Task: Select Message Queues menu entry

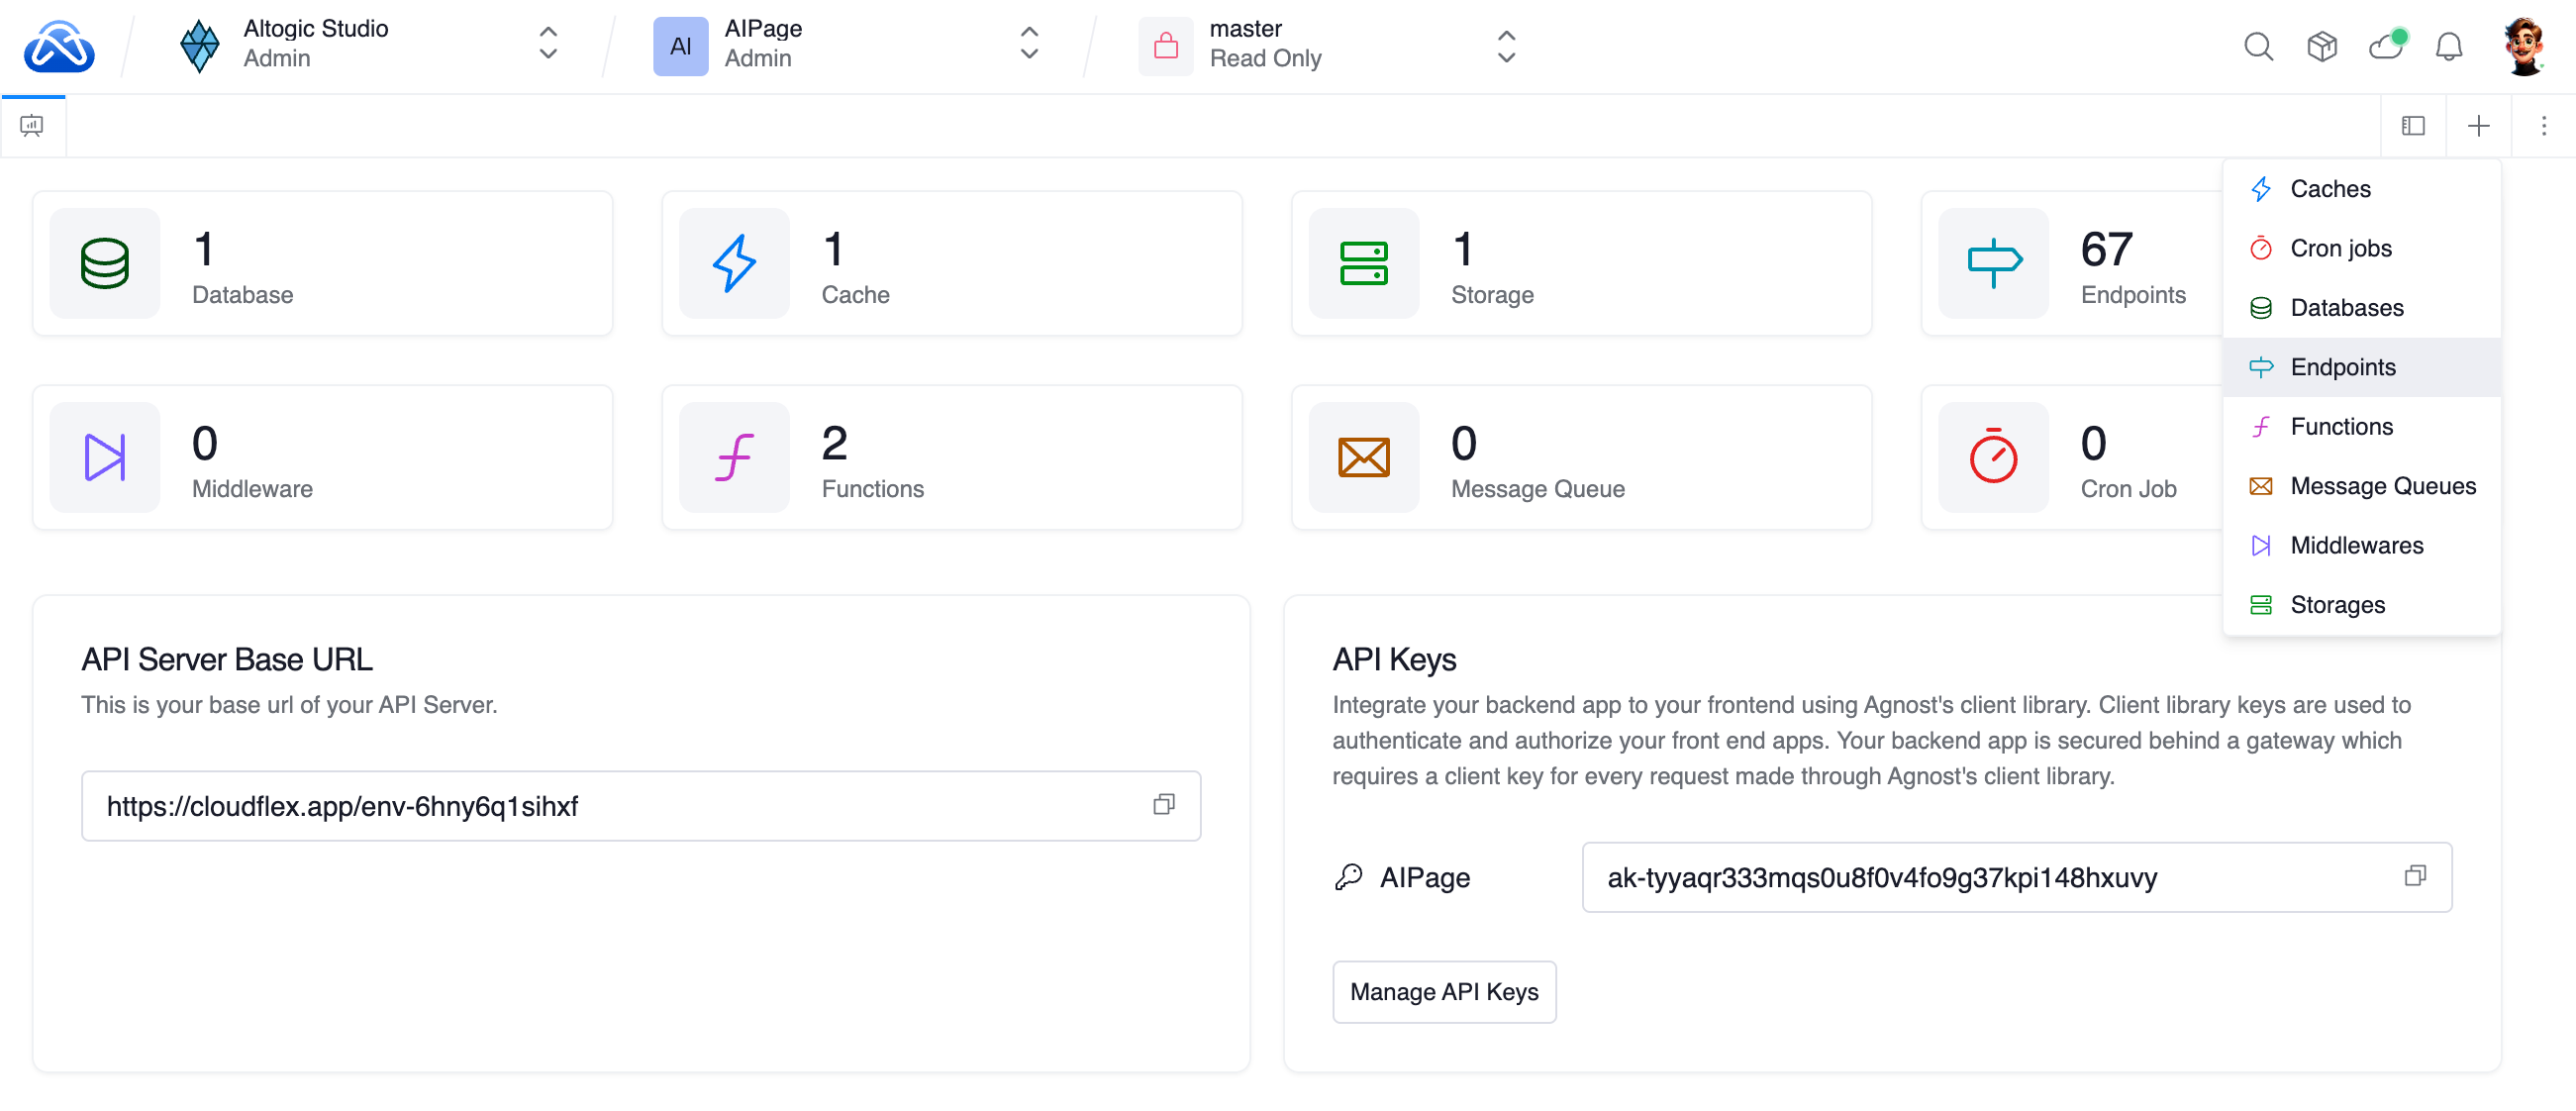Action: point(2382,486)
